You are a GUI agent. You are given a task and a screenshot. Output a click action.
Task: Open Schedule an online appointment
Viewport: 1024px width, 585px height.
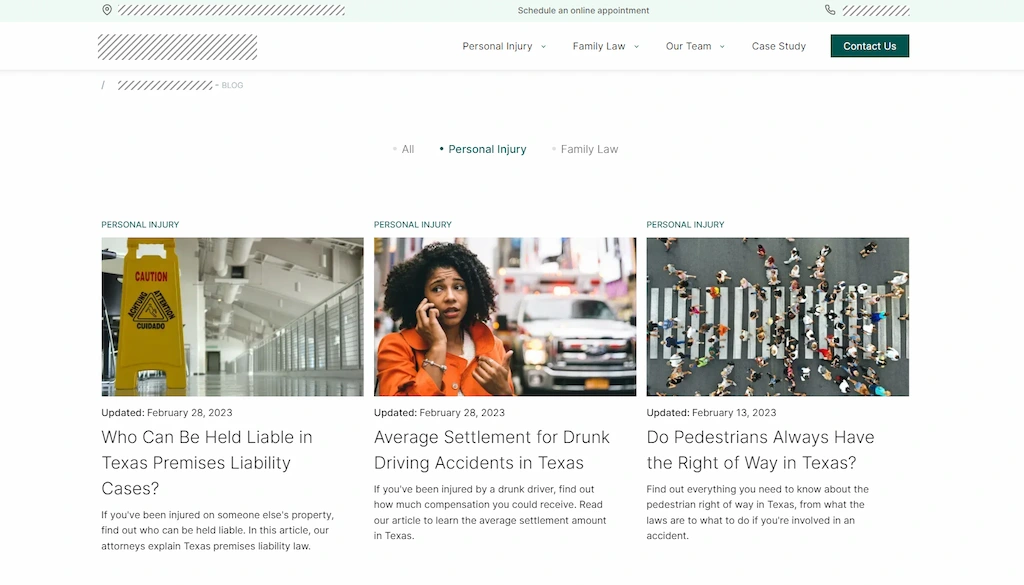[583, 10]
